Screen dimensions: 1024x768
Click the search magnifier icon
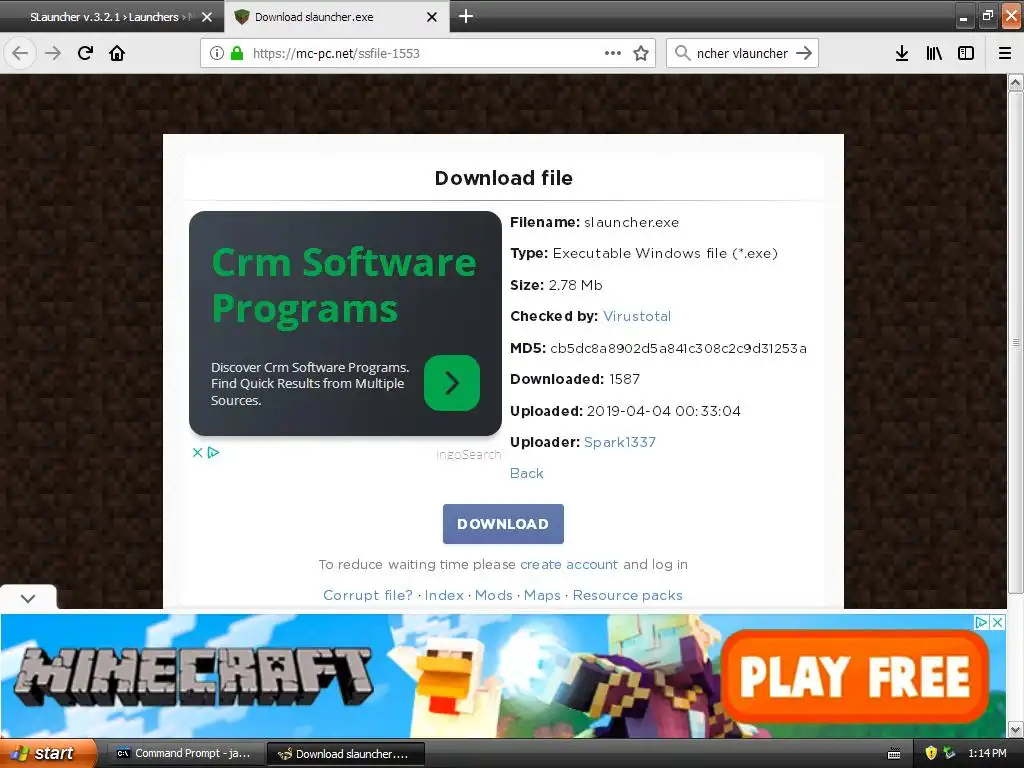(682, 53)
